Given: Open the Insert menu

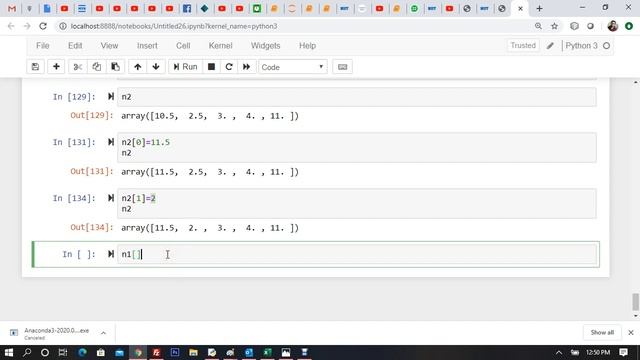Looking at the screenshot, I should pyautogui.click(x=147, y=46).
